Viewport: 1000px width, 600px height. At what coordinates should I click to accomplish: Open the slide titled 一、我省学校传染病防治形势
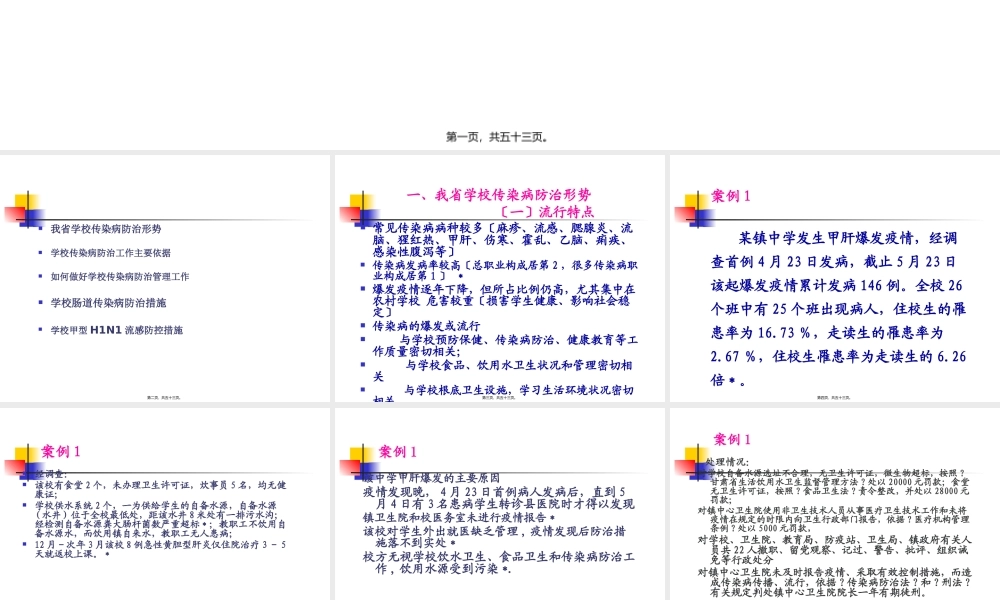coord(500,278)
